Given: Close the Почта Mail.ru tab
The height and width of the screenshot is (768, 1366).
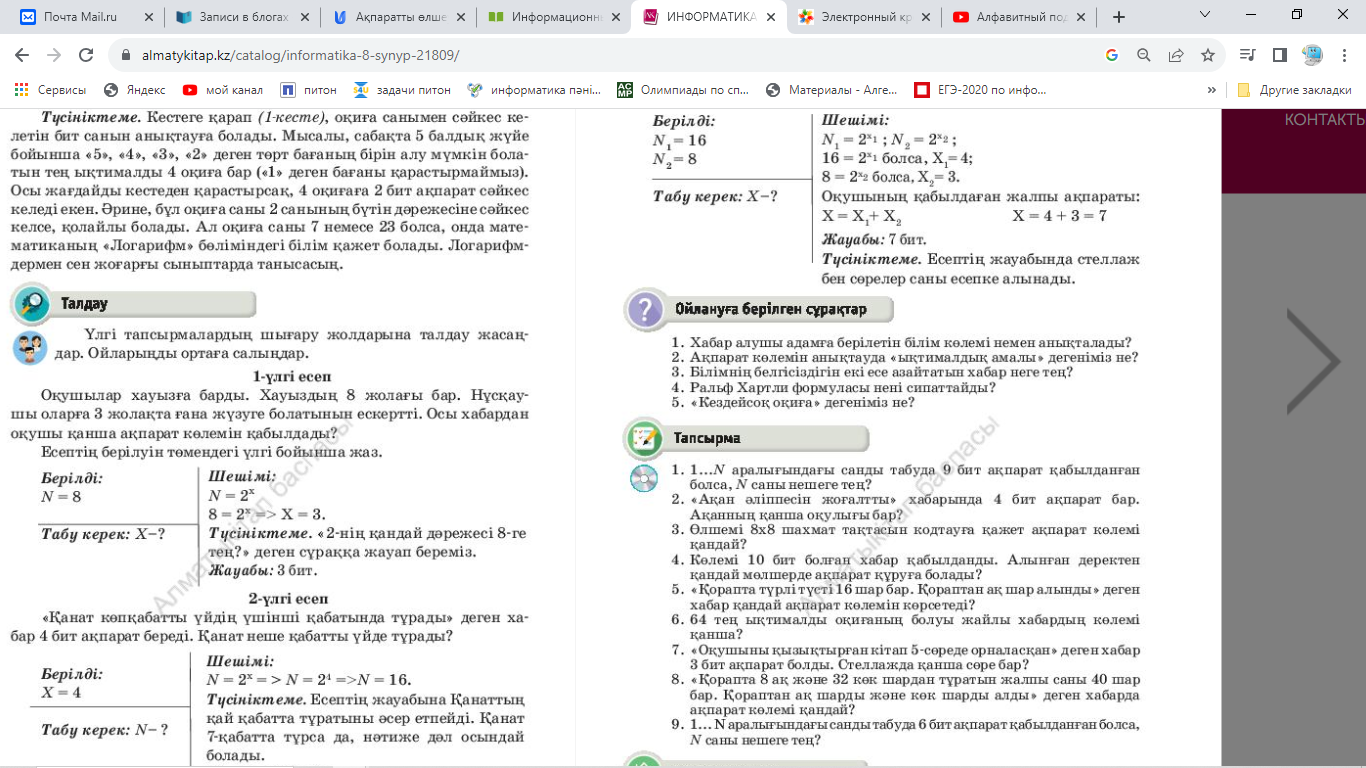Looking at the screenshot, I should [x=148, y=17].
